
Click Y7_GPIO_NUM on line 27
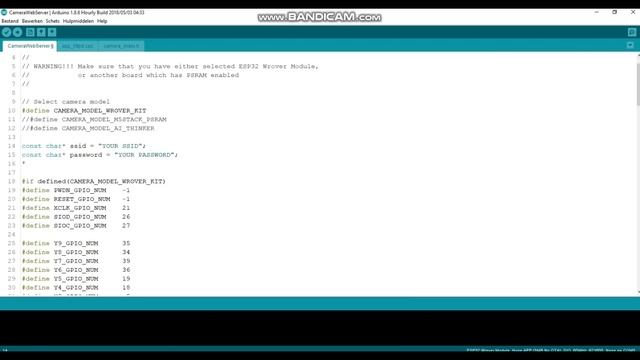click(76, 261)
